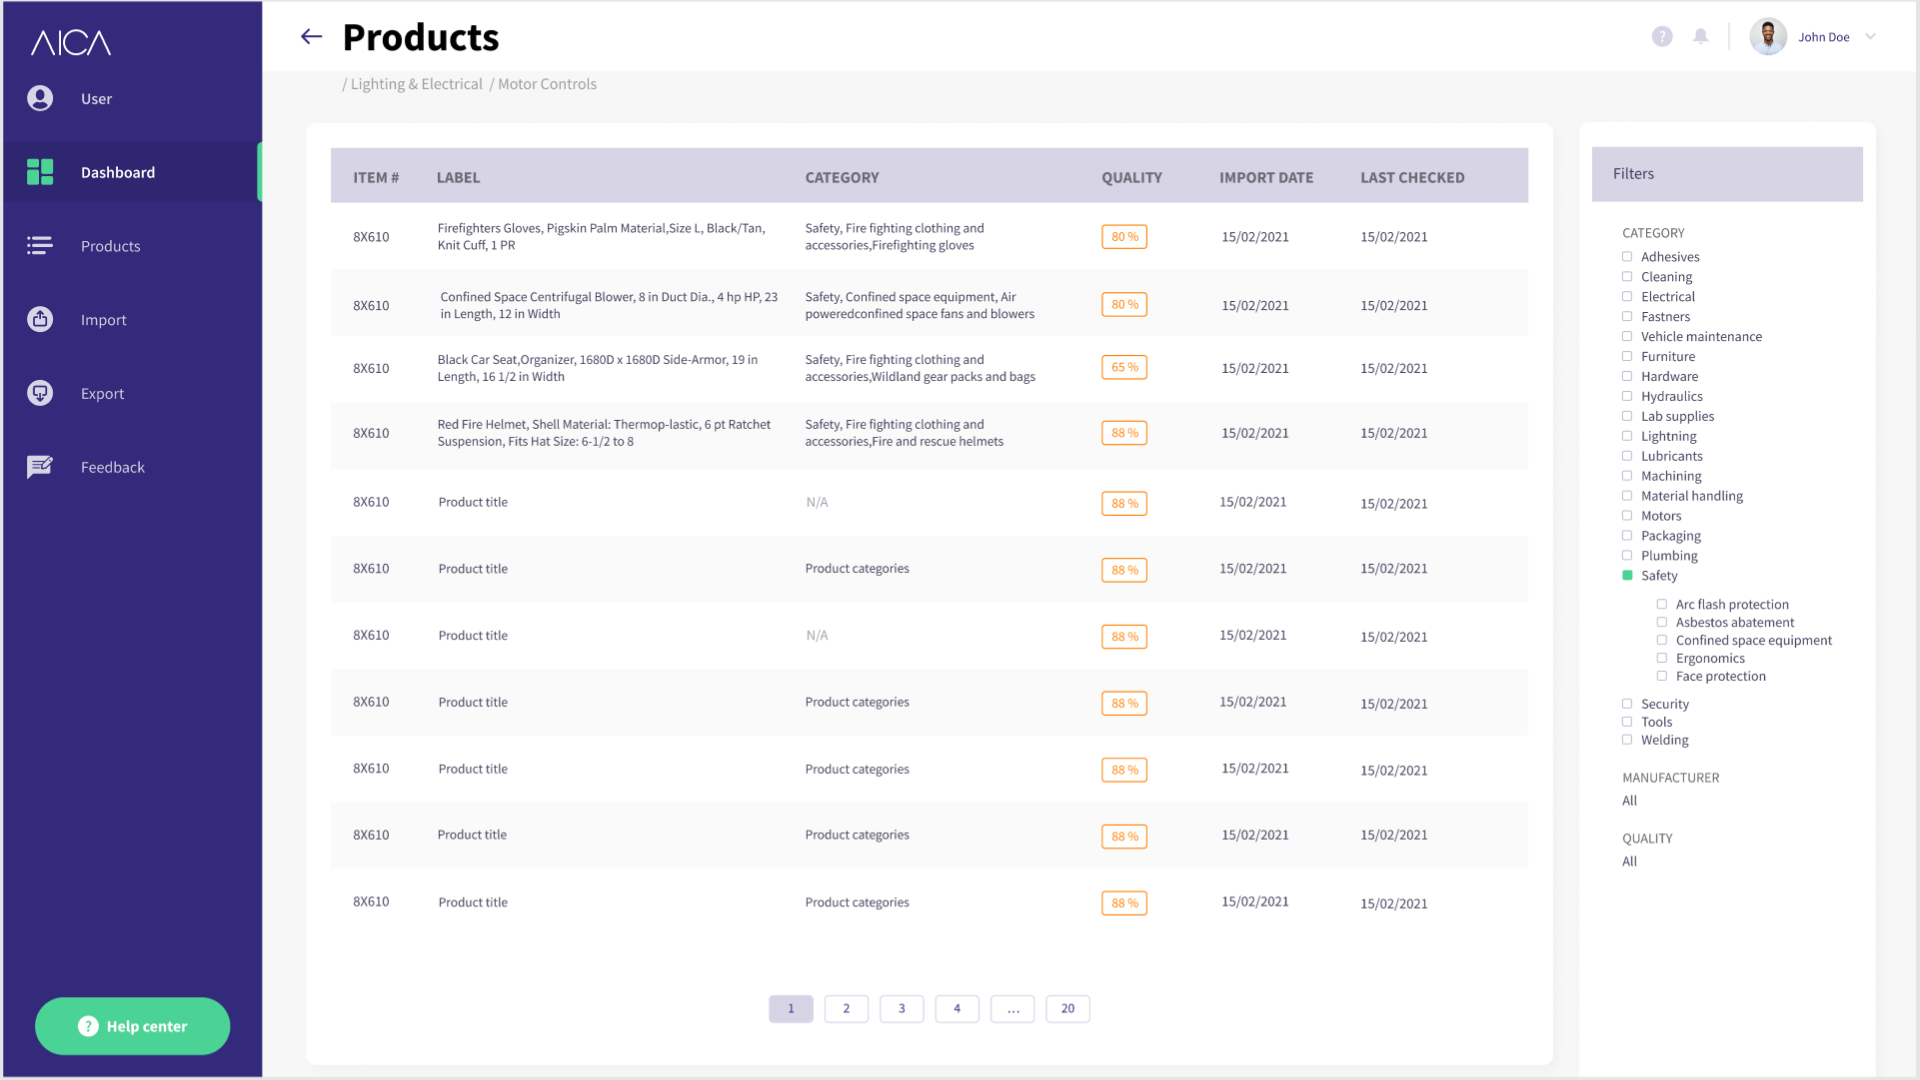Sort by IMPORT DATE column header
Image resolution: width=1920 pixels, height=1080 pixels.
1266,177
